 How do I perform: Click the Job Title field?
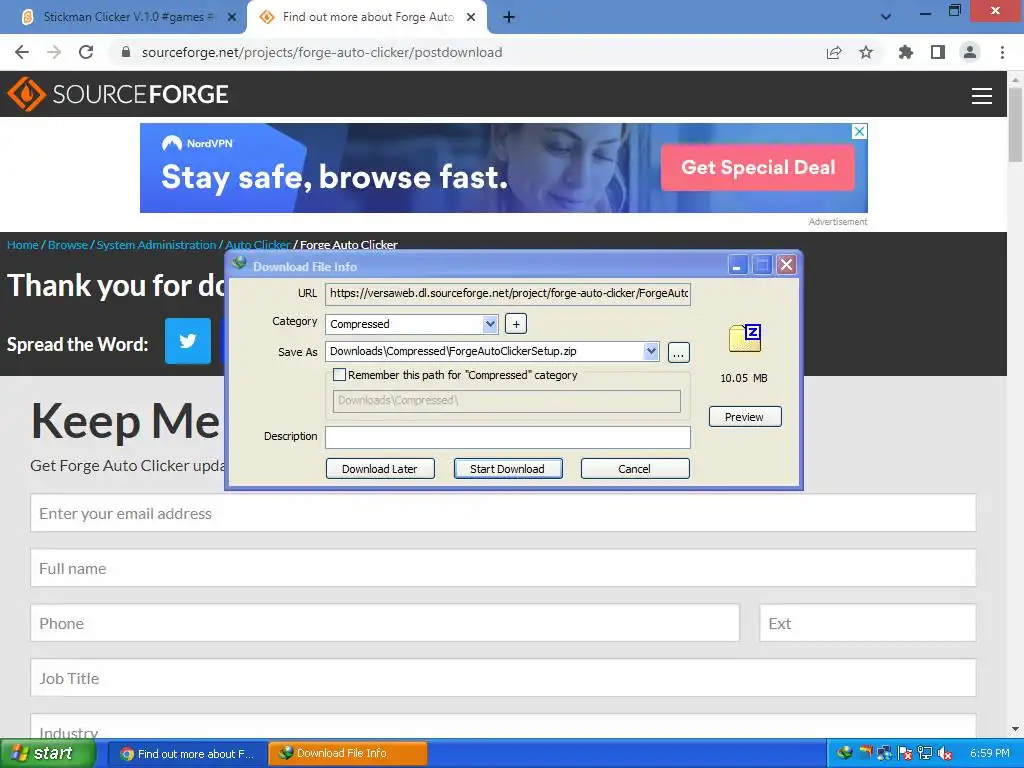pyautogui.click(x=503, y=678)
